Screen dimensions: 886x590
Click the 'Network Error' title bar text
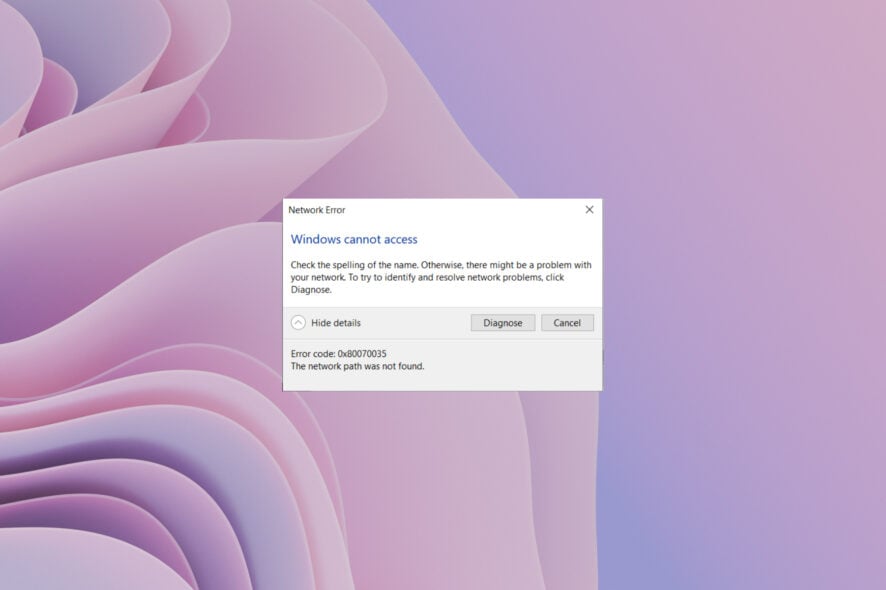(316, 210)
